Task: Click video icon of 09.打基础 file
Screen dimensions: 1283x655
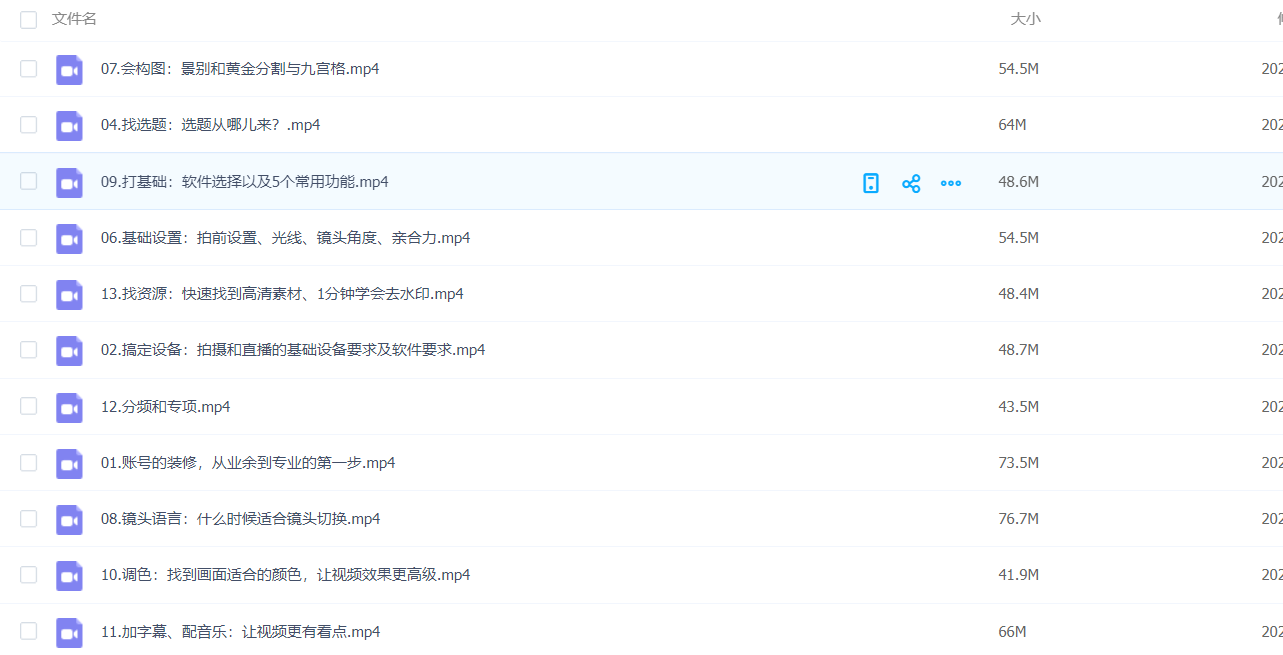Action: pyautogui.click(x=69, y=183)
